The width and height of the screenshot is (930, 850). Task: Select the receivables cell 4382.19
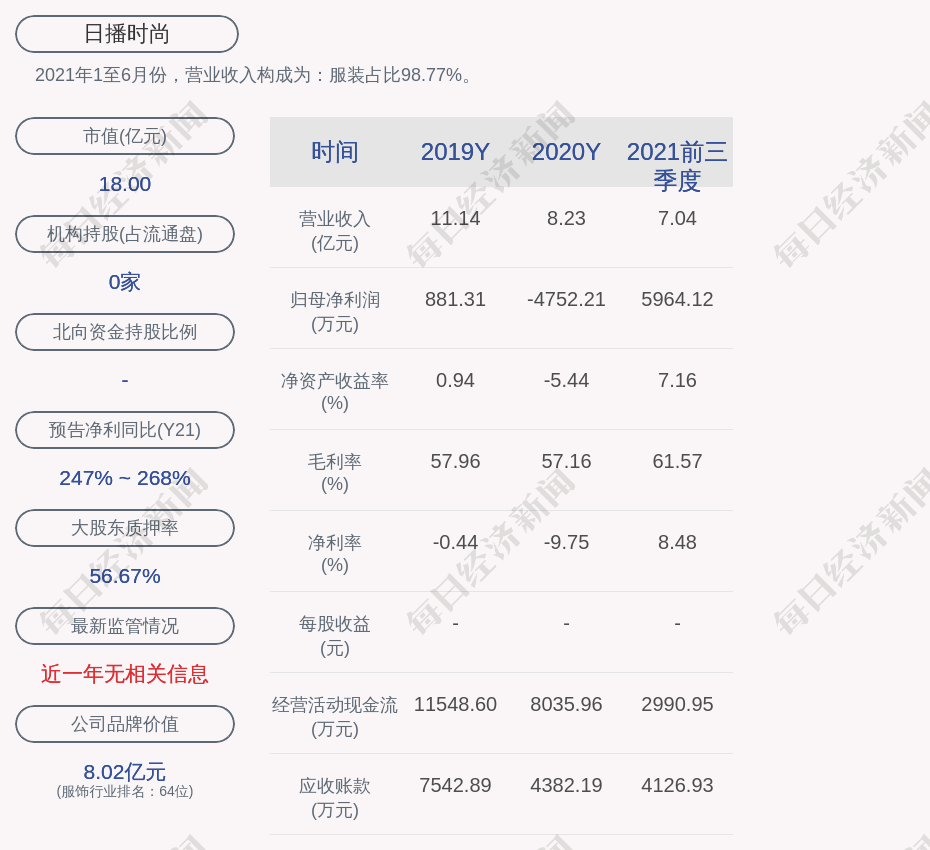[x=566, y=785]
